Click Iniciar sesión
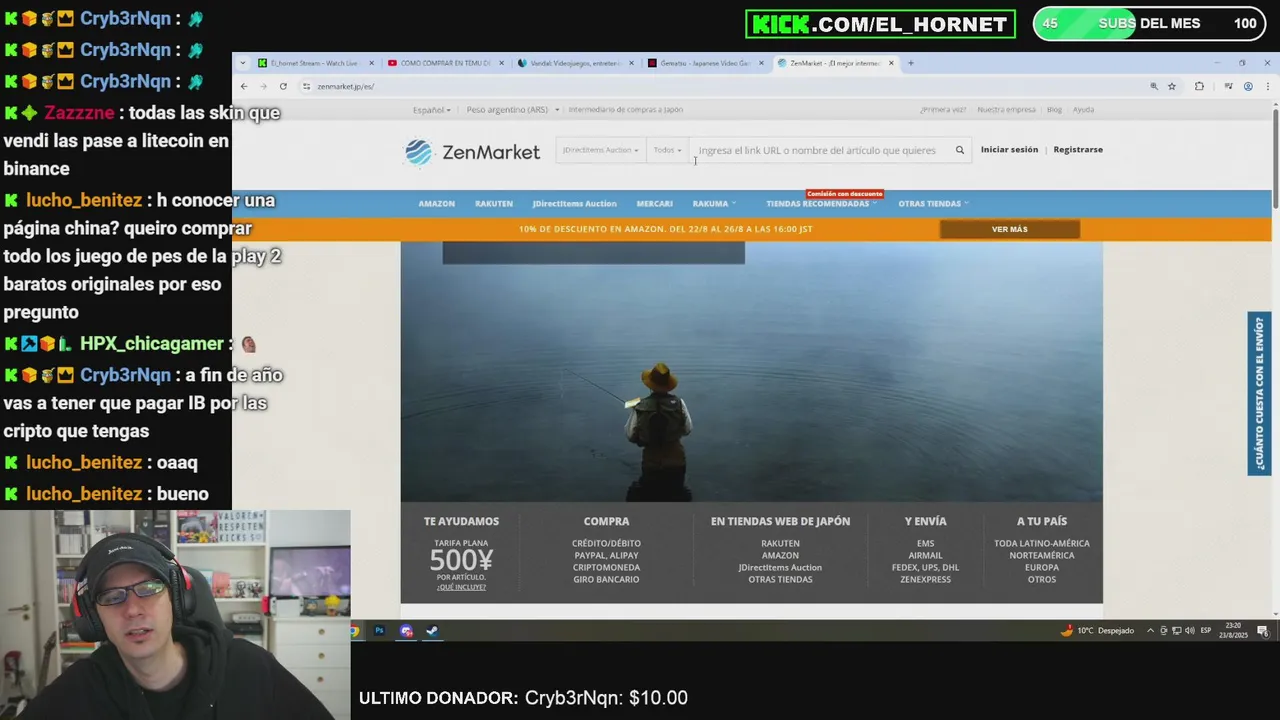 tap(1009, 150)
